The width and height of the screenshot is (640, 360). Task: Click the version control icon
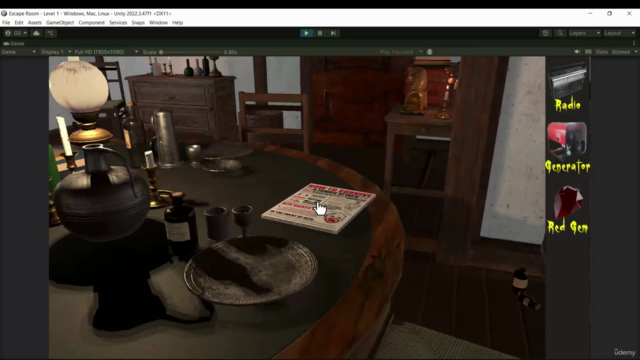[50, 33]
